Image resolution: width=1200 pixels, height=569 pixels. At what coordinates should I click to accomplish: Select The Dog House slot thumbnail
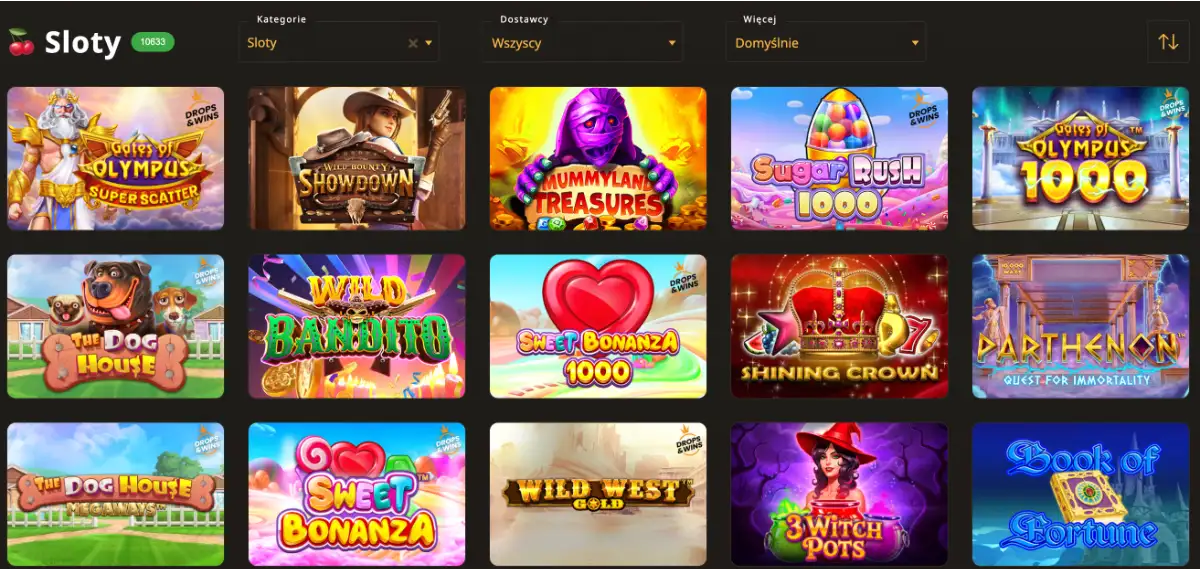(x=116, y=326)
